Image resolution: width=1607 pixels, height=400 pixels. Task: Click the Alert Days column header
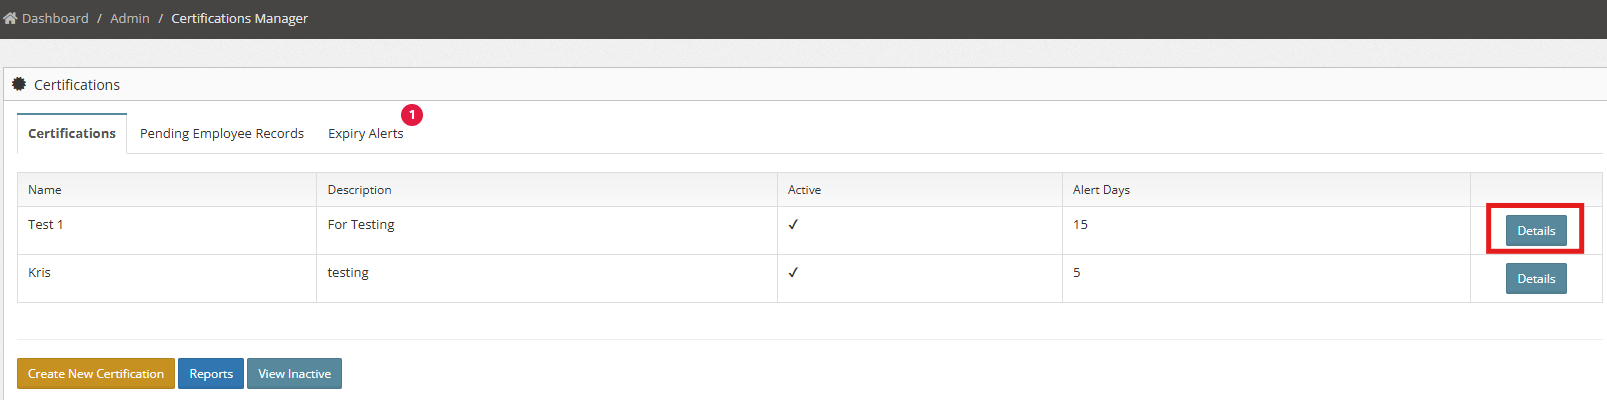(x=1101, y=189)
